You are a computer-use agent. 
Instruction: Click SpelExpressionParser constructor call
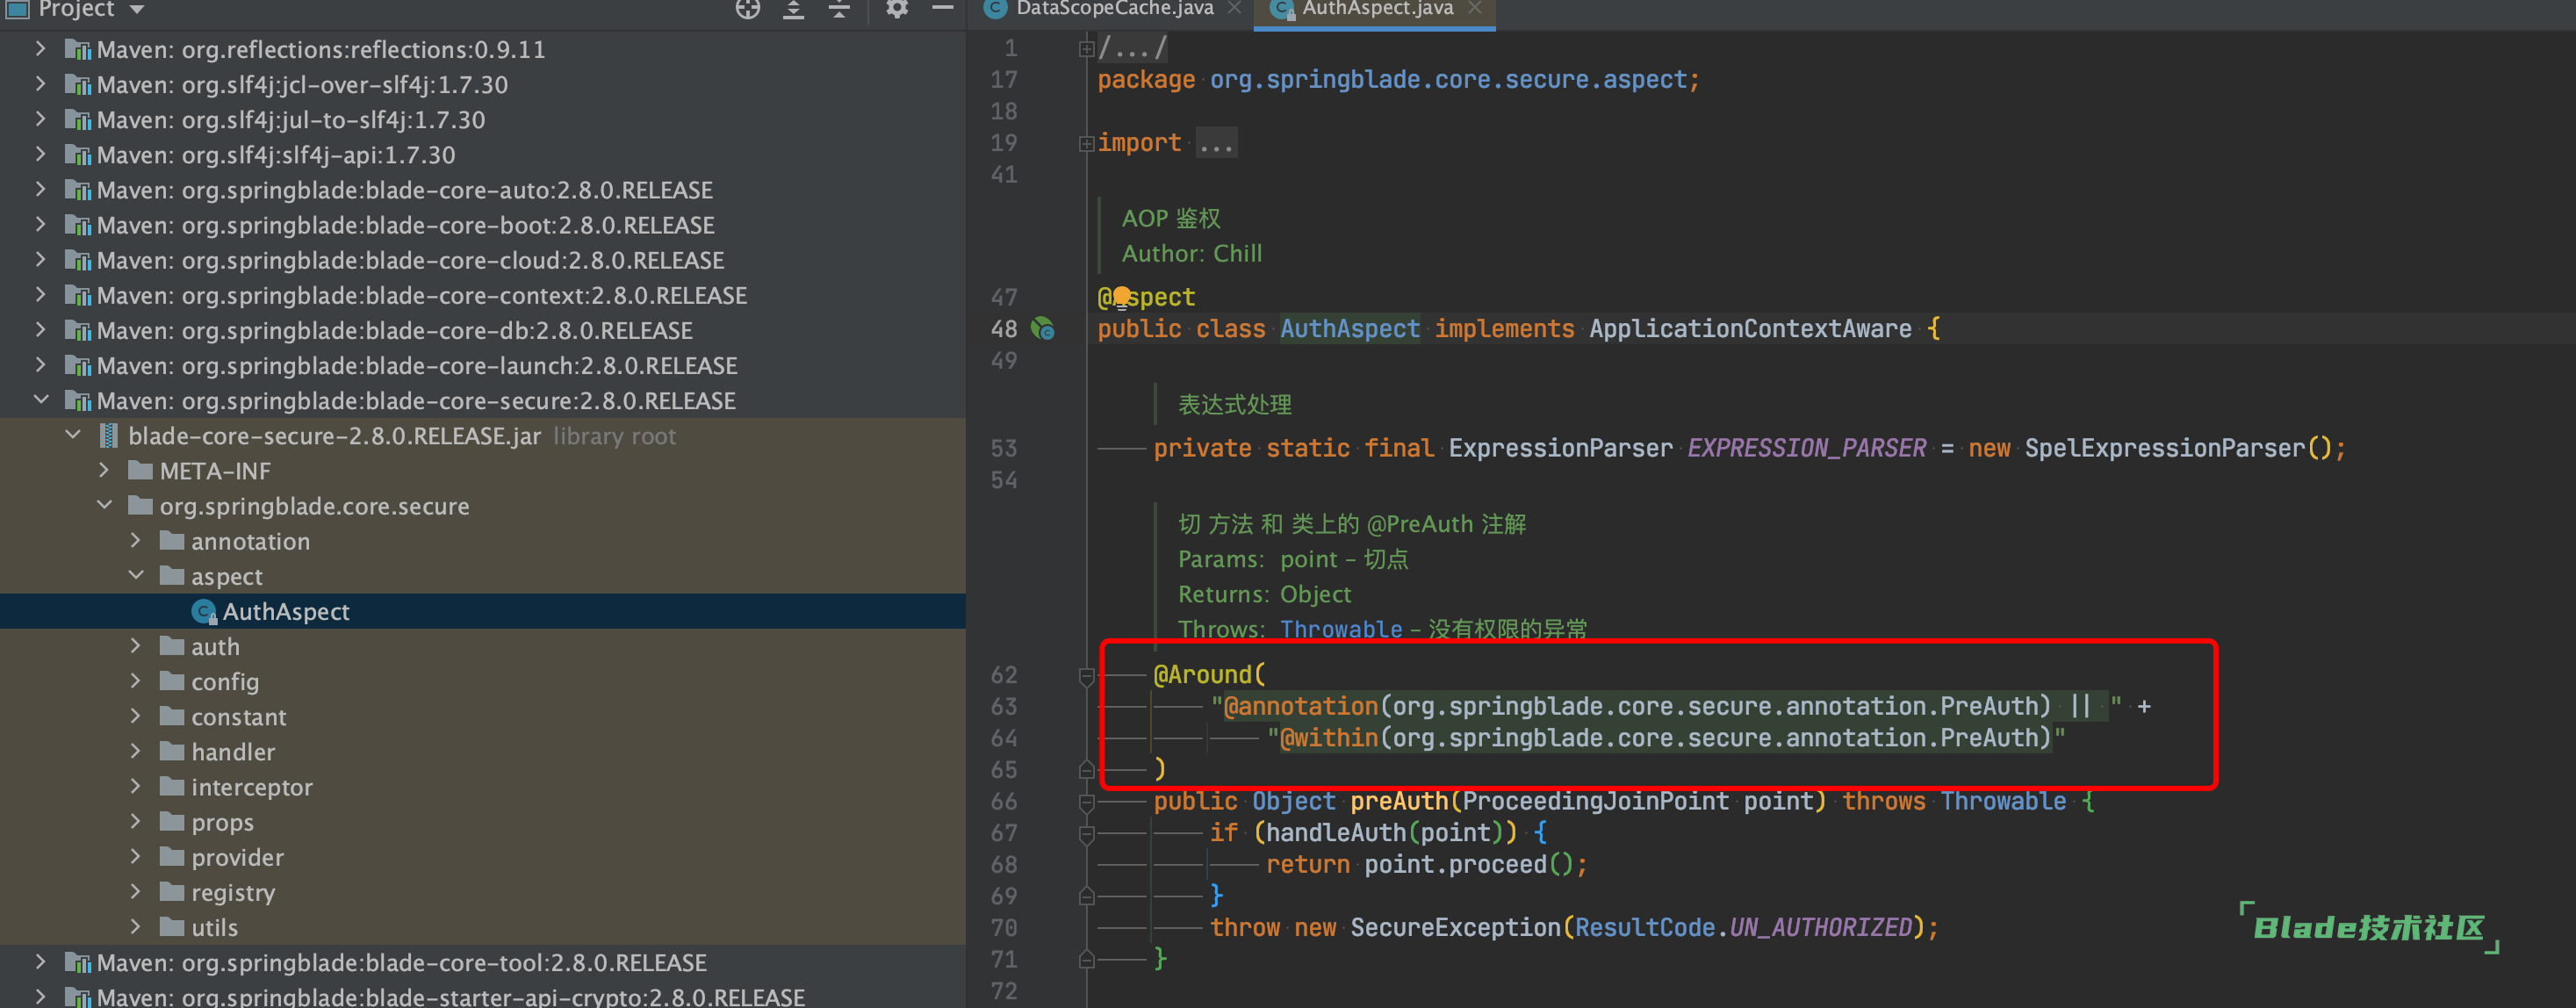pos(2164,448)
